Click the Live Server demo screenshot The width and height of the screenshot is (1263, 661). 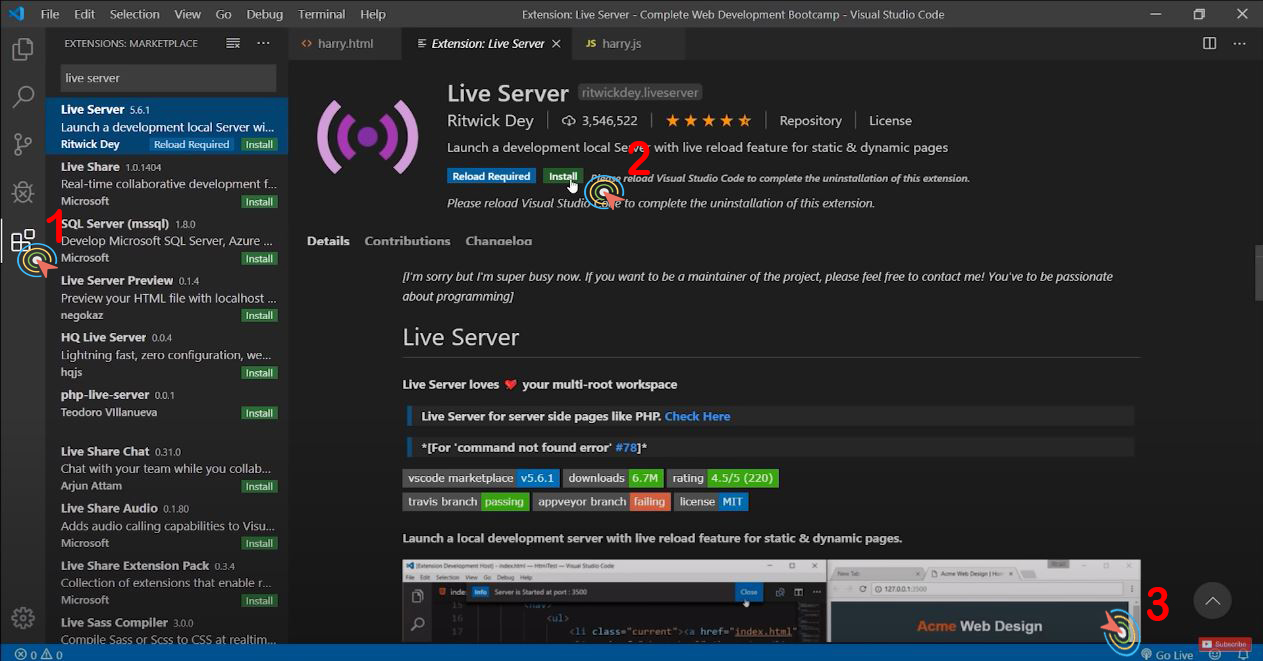771,601
